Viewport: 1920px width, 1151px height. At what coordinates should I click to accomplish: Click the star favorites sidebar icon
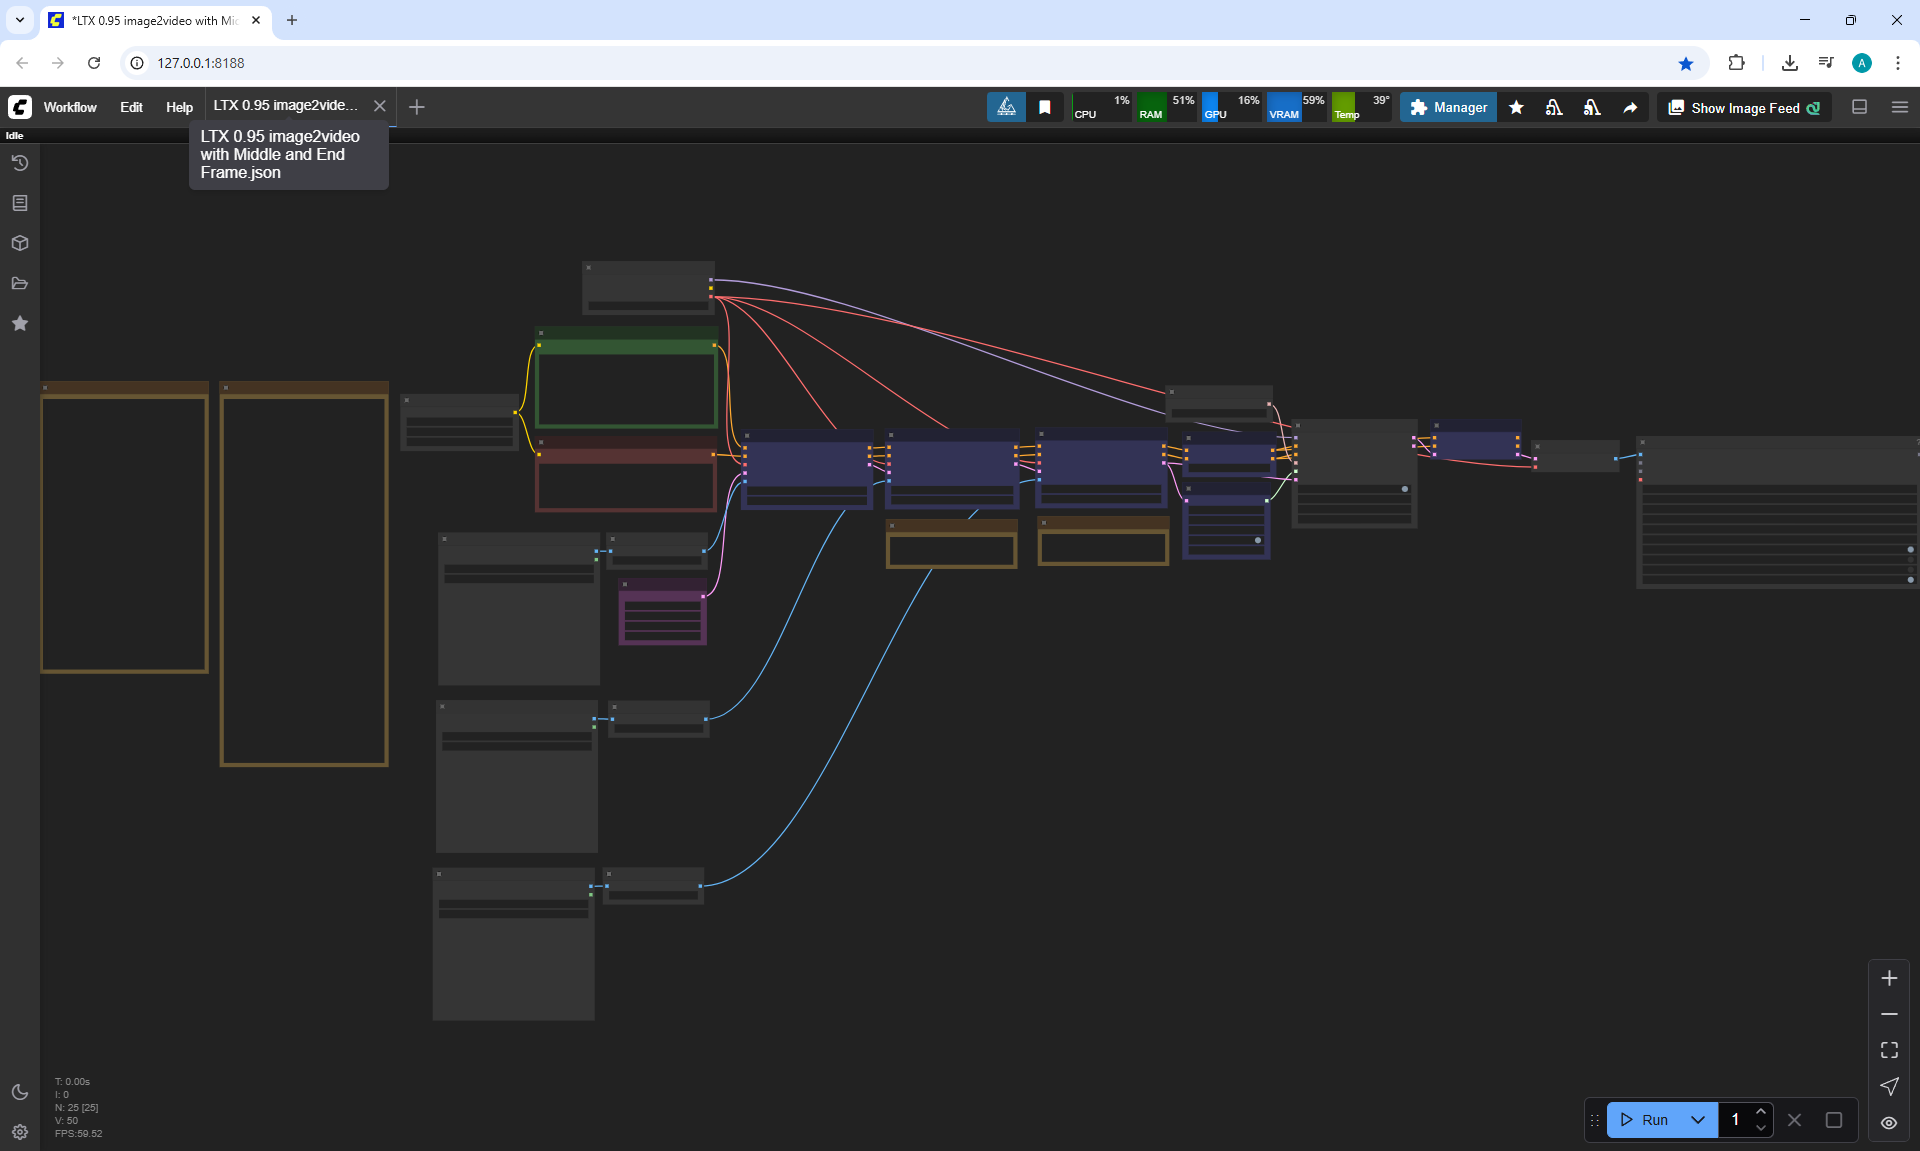pyautogui.click(x=20, y=323)
